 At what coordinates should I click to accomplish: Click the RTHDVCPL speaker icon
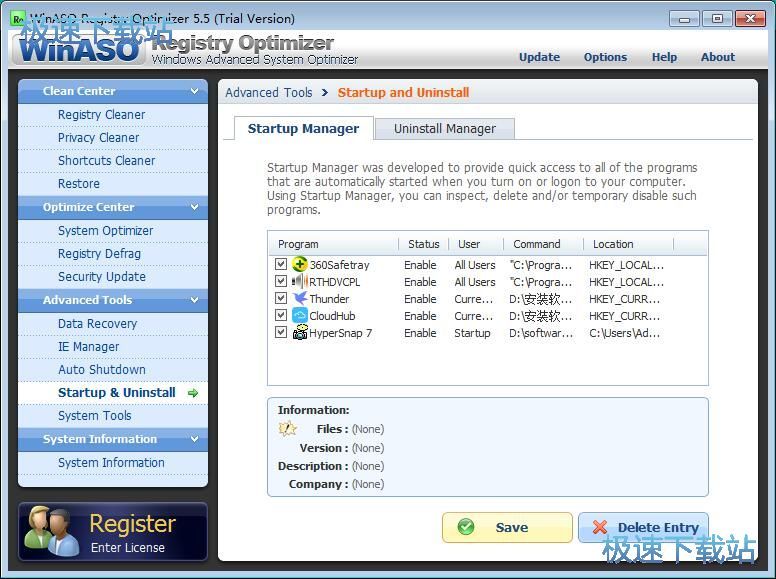click(299, 282)
